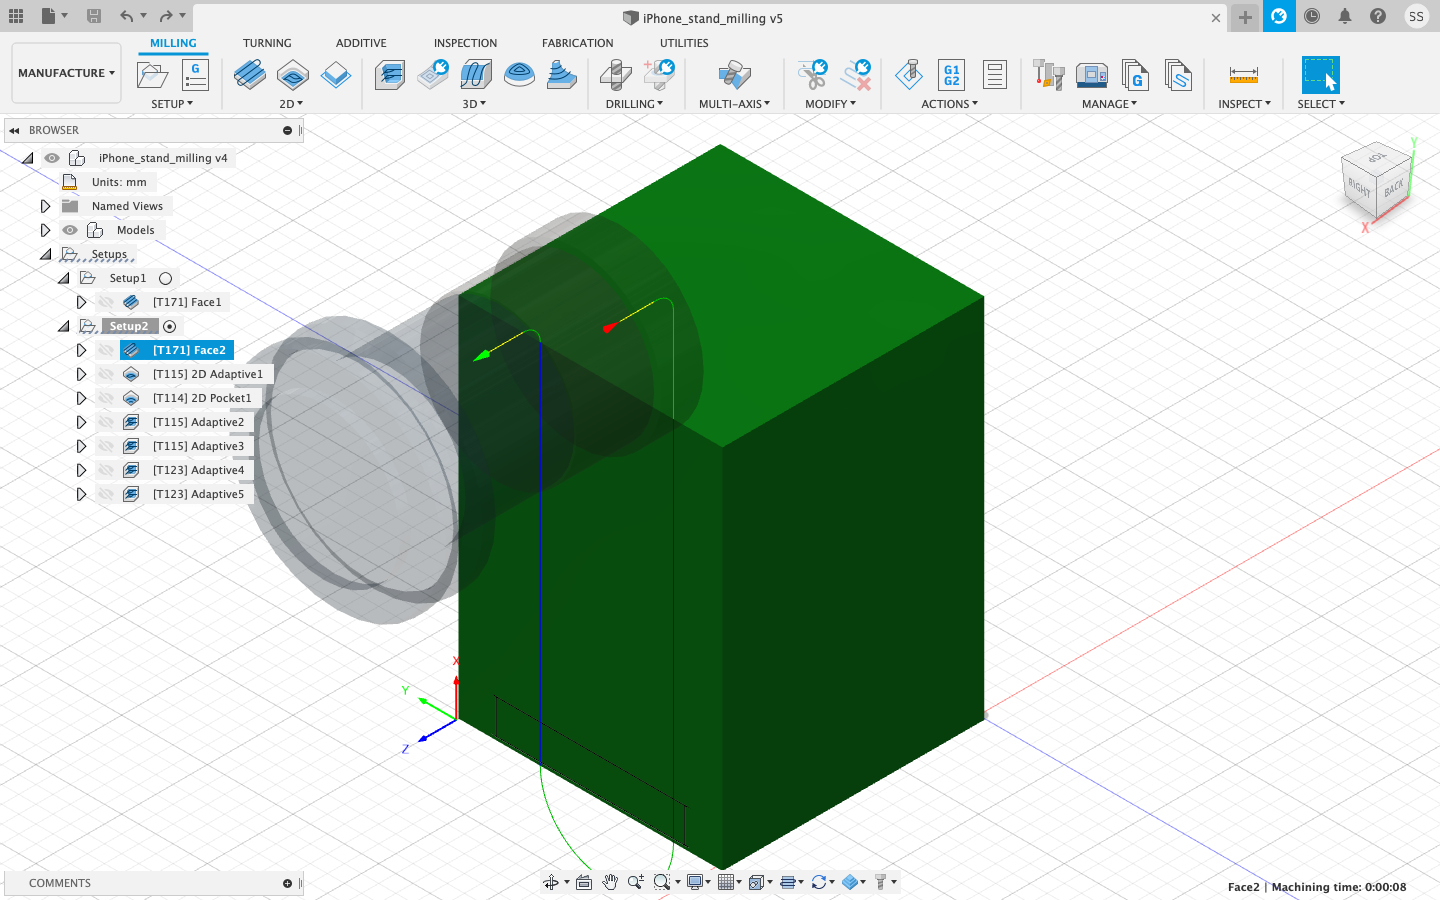Toggle toolpath visibility of [T114] 2D Pocket1
Image resolution: width=1440 pixels, height=900 pixels.
coord(106,398)
